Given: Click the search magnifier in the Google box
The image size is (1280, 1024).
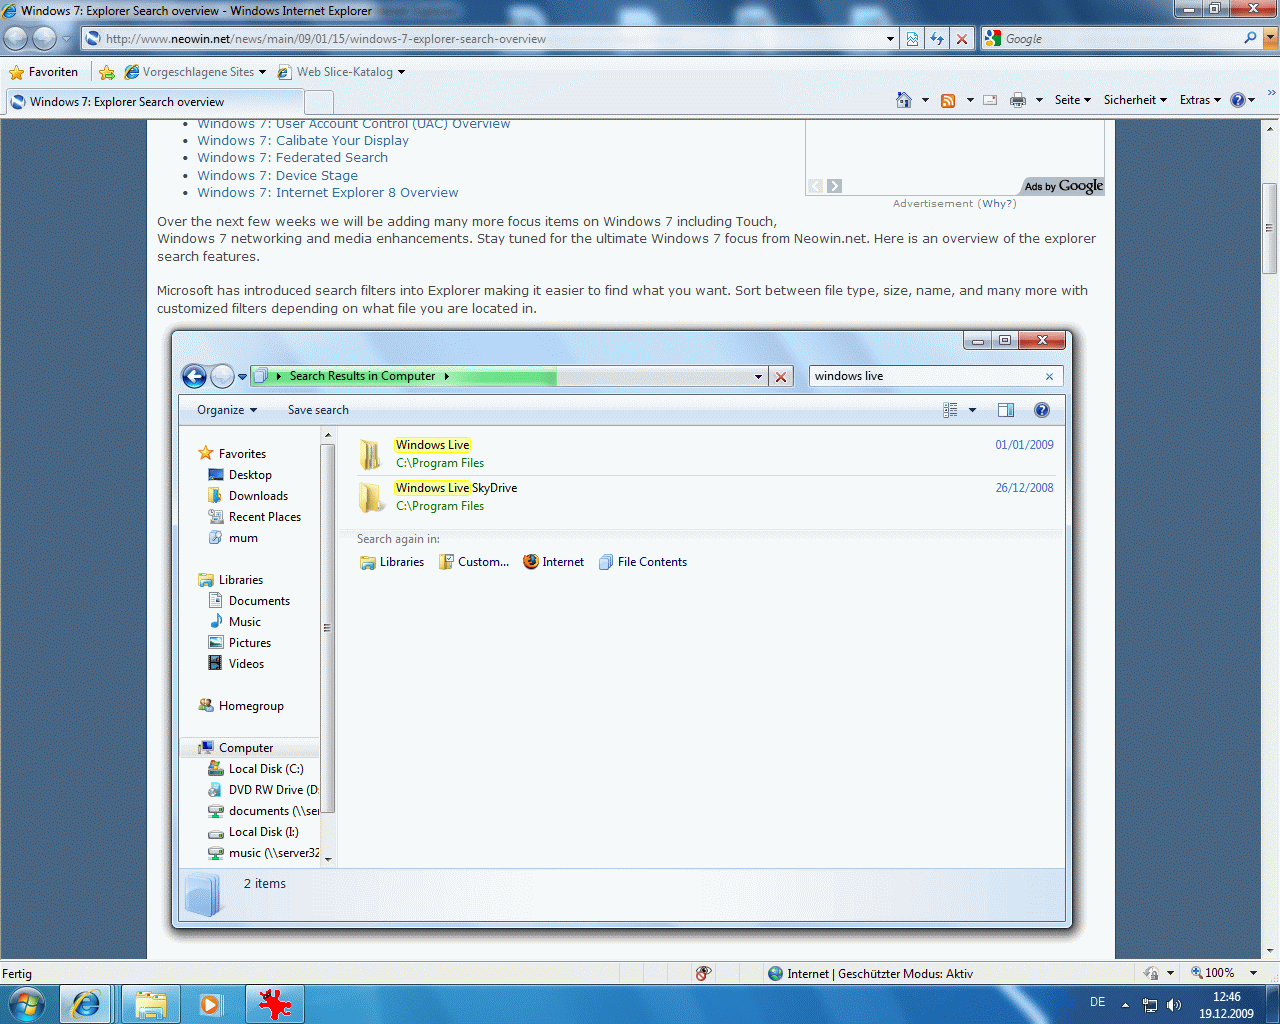Looking at the screenshot, I should pos(1250,38).
